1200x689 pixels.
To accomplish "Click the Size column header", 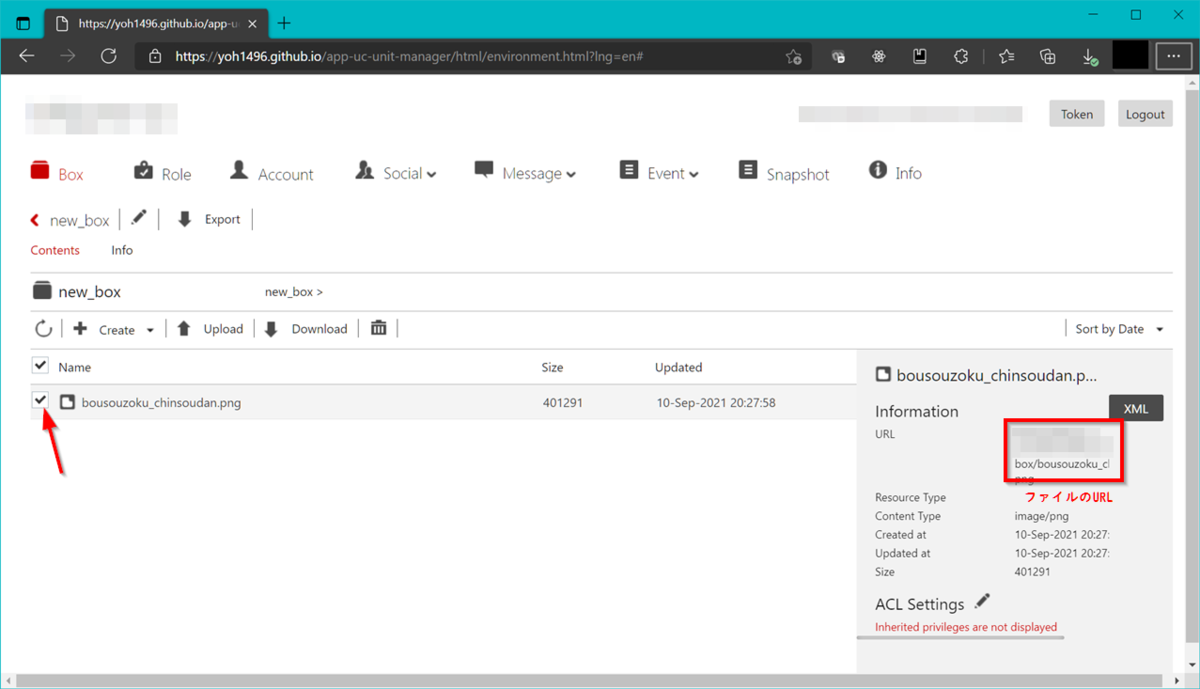I will [553, 367].
